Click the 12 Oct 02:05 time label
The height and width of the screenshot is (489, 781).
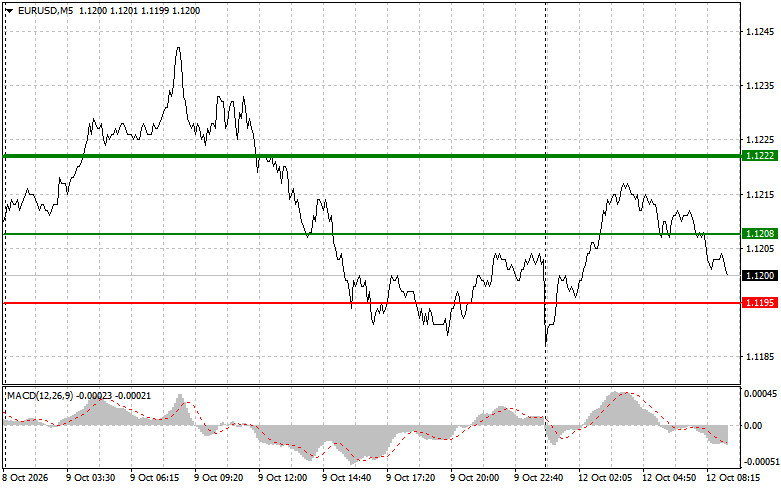pos(605,478)
